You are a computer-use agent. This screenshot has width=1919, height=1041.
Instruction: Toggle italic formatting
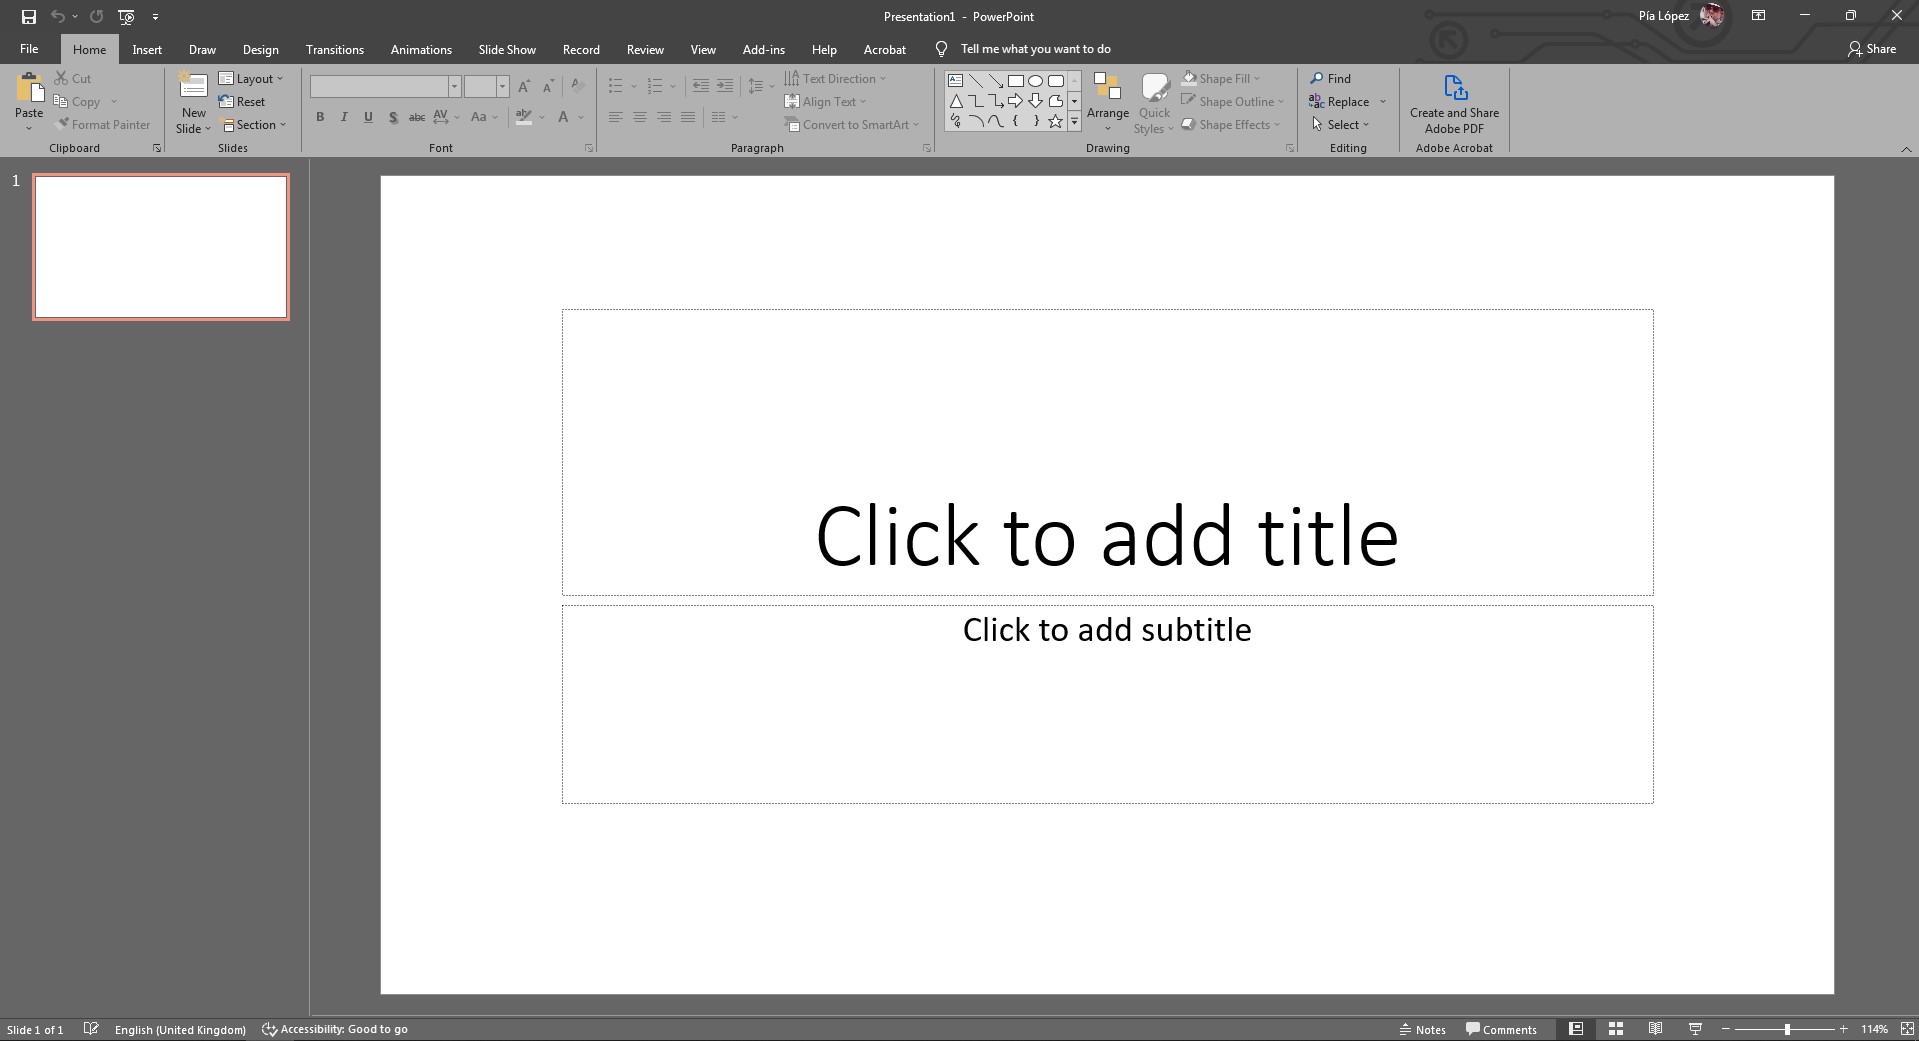343,117
